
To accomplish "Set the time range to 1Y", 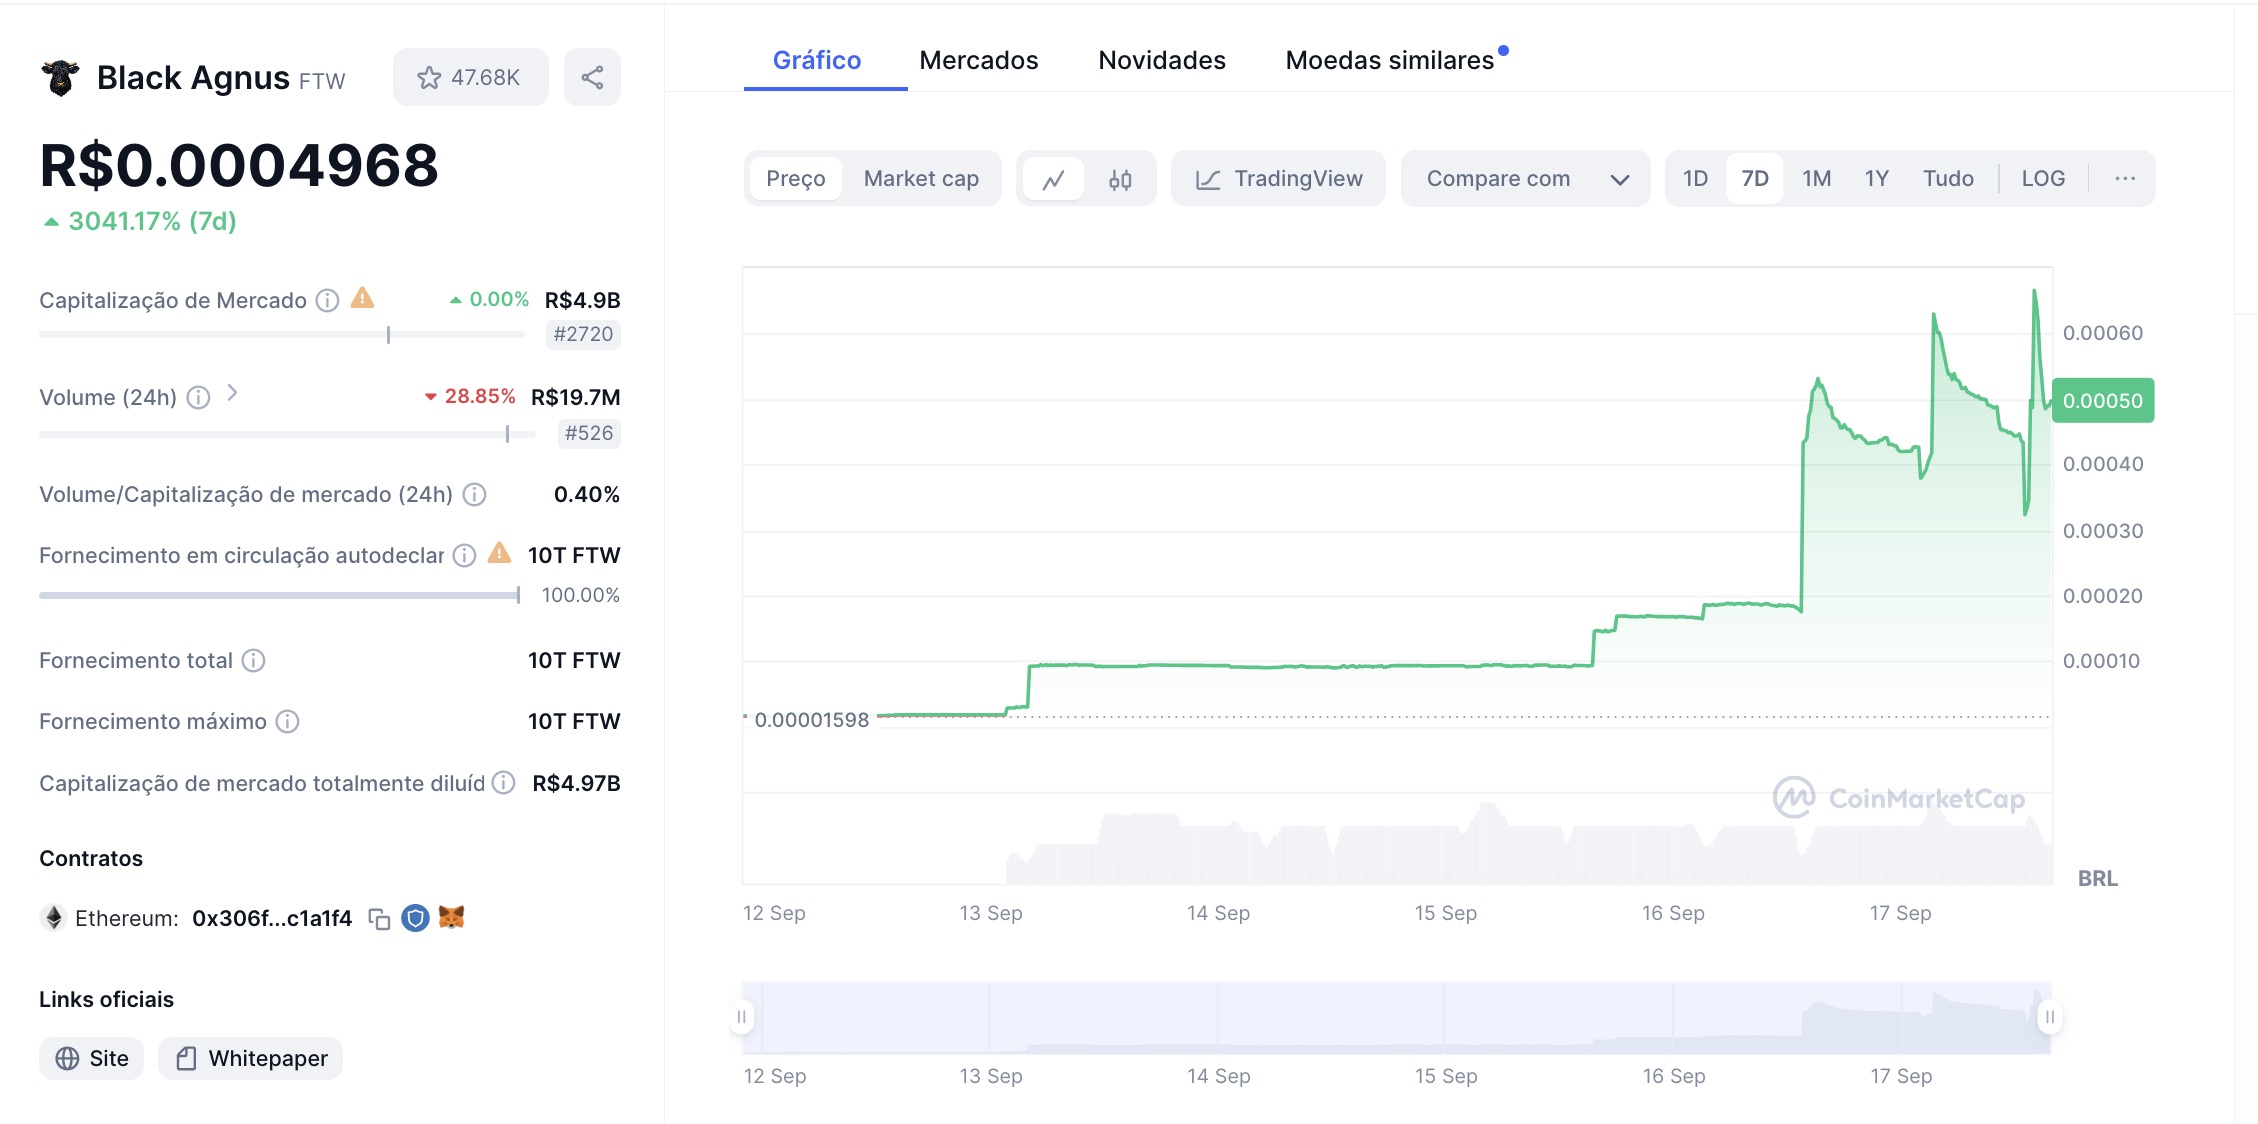I will pos(1877,179).
